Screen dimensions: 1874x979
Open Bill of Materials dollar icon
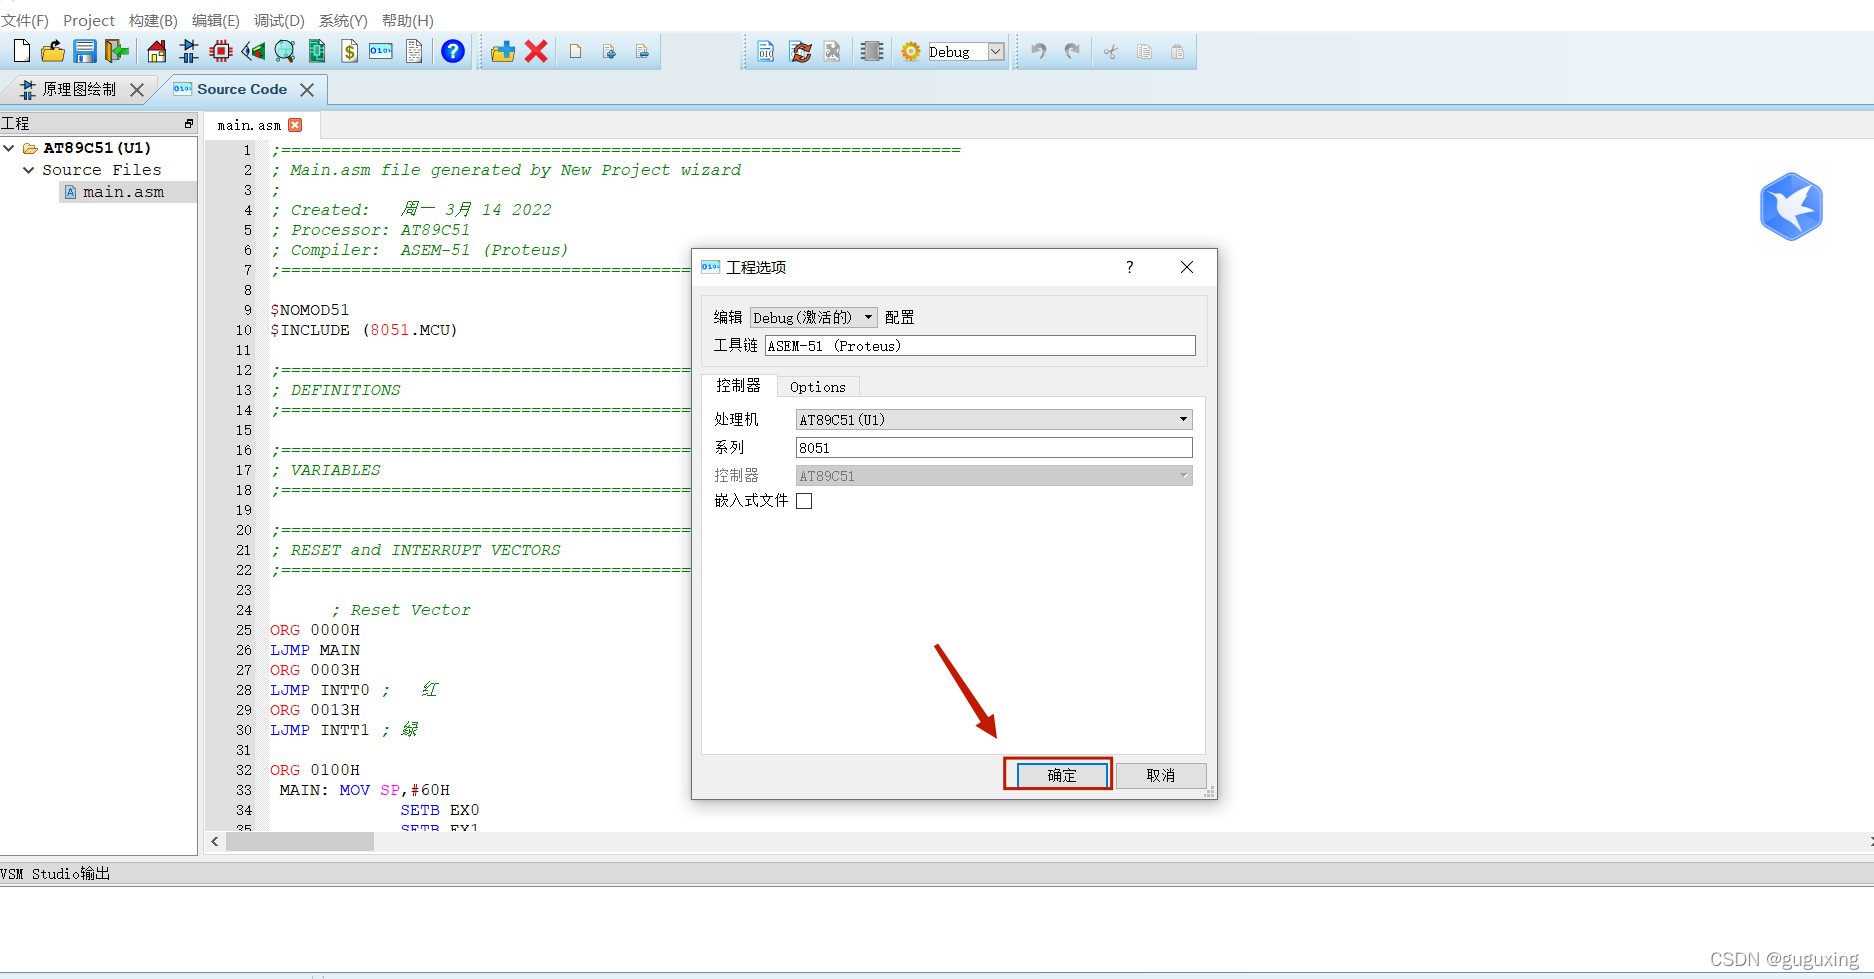click(x=349, y=51)
